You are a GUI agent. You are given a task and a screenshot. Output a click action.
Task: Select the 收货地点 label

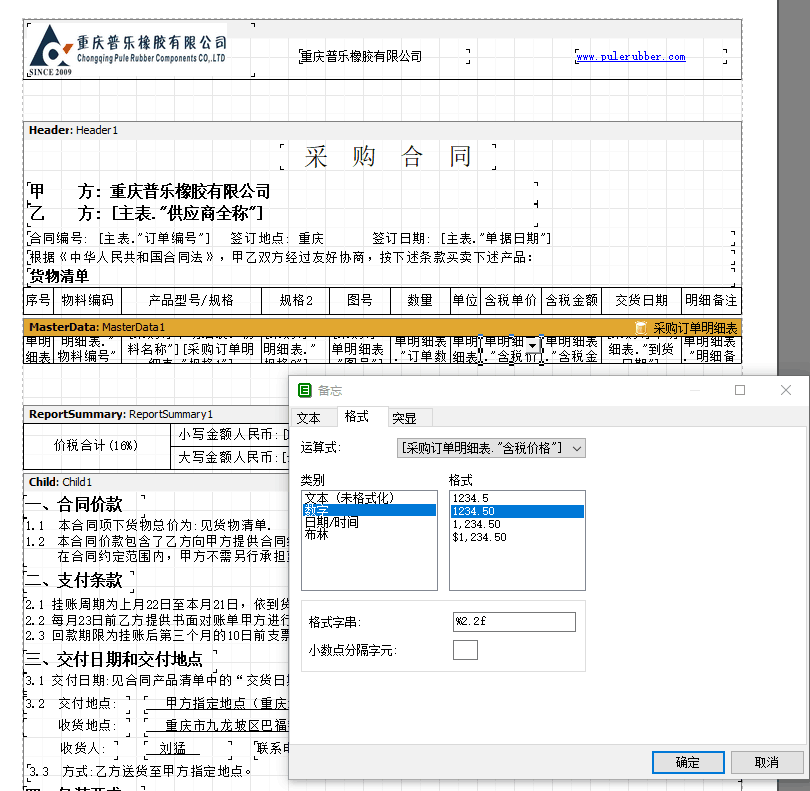(87, 725)
